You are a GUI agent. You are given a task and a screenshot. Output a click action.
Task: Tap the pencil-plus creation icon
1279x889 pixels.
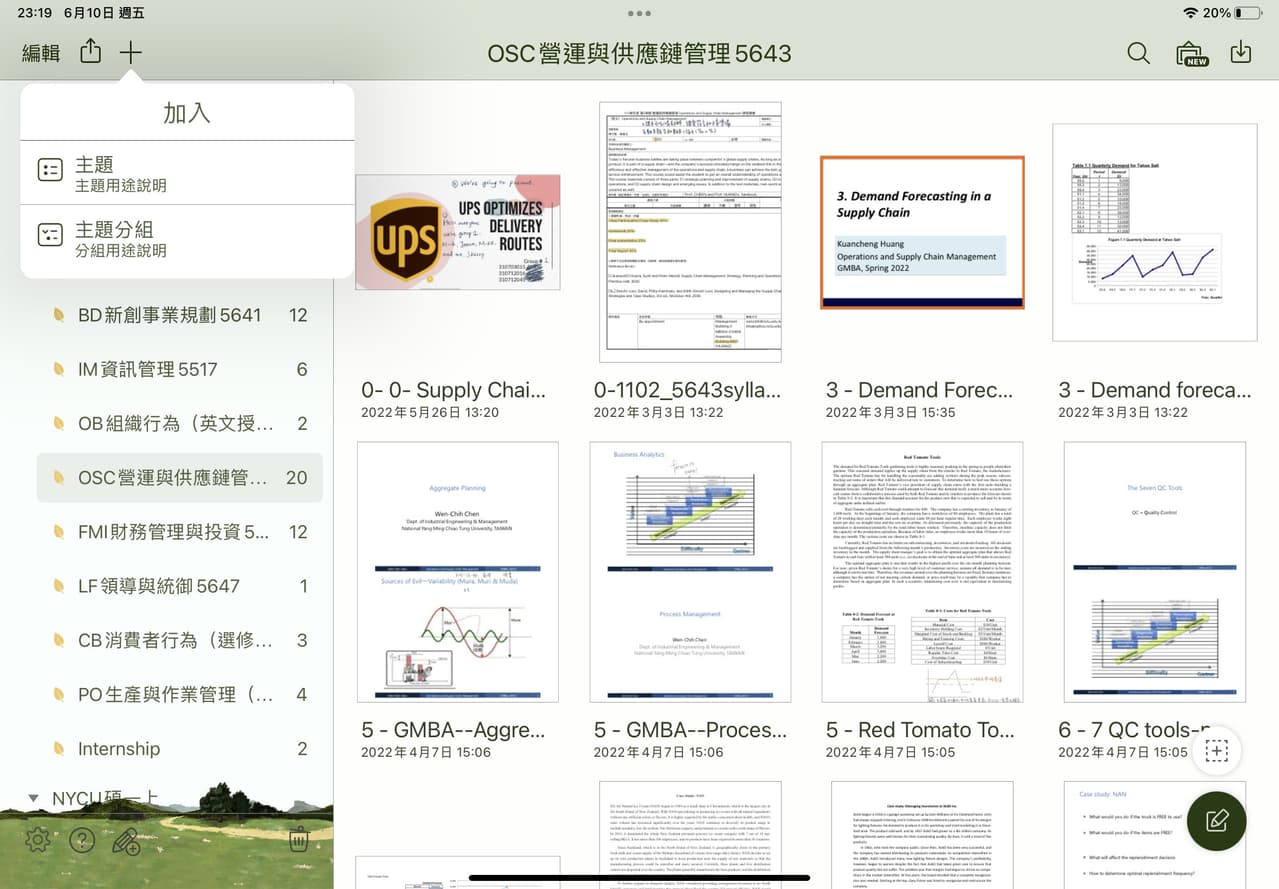point(126,841)
